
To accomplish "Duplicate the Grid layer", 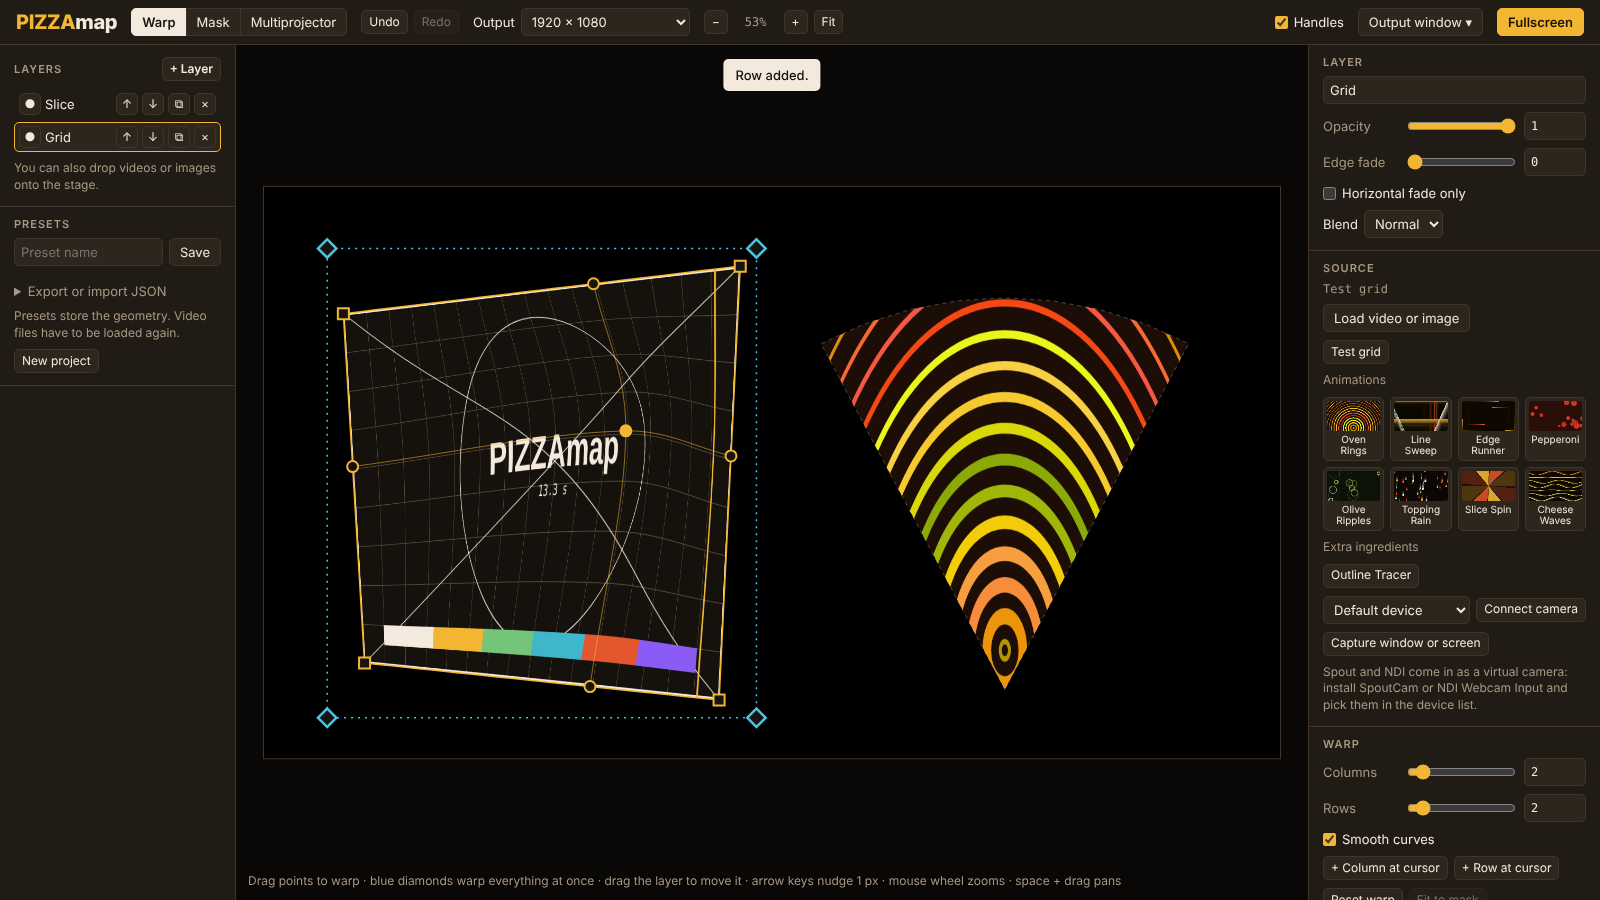I will [179, 137].
